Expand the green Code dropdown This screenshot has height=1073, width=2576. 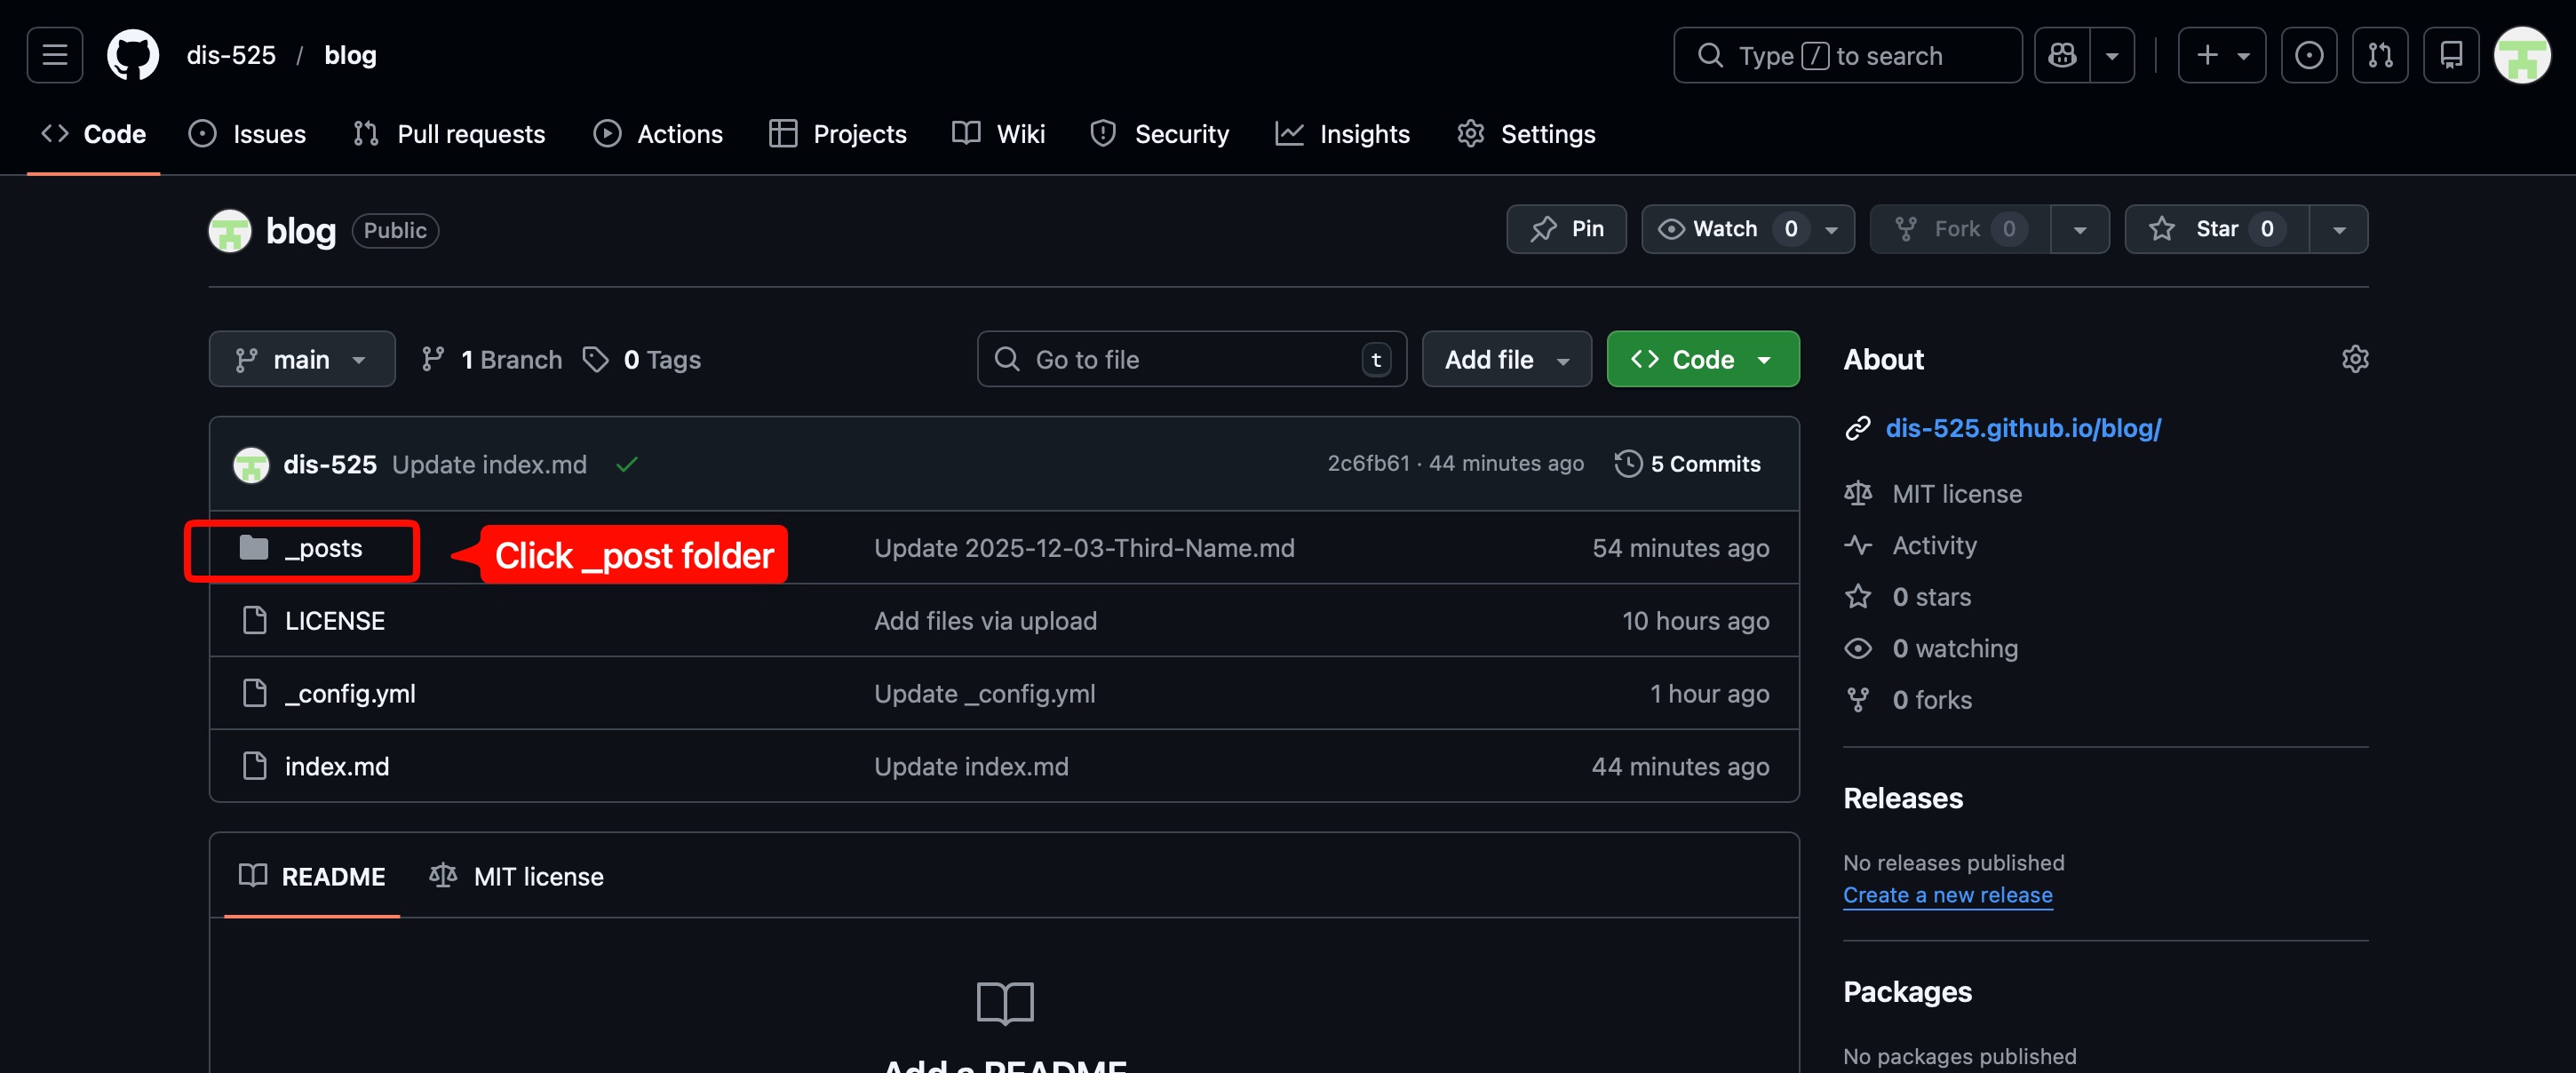[x=1702, y=359]
